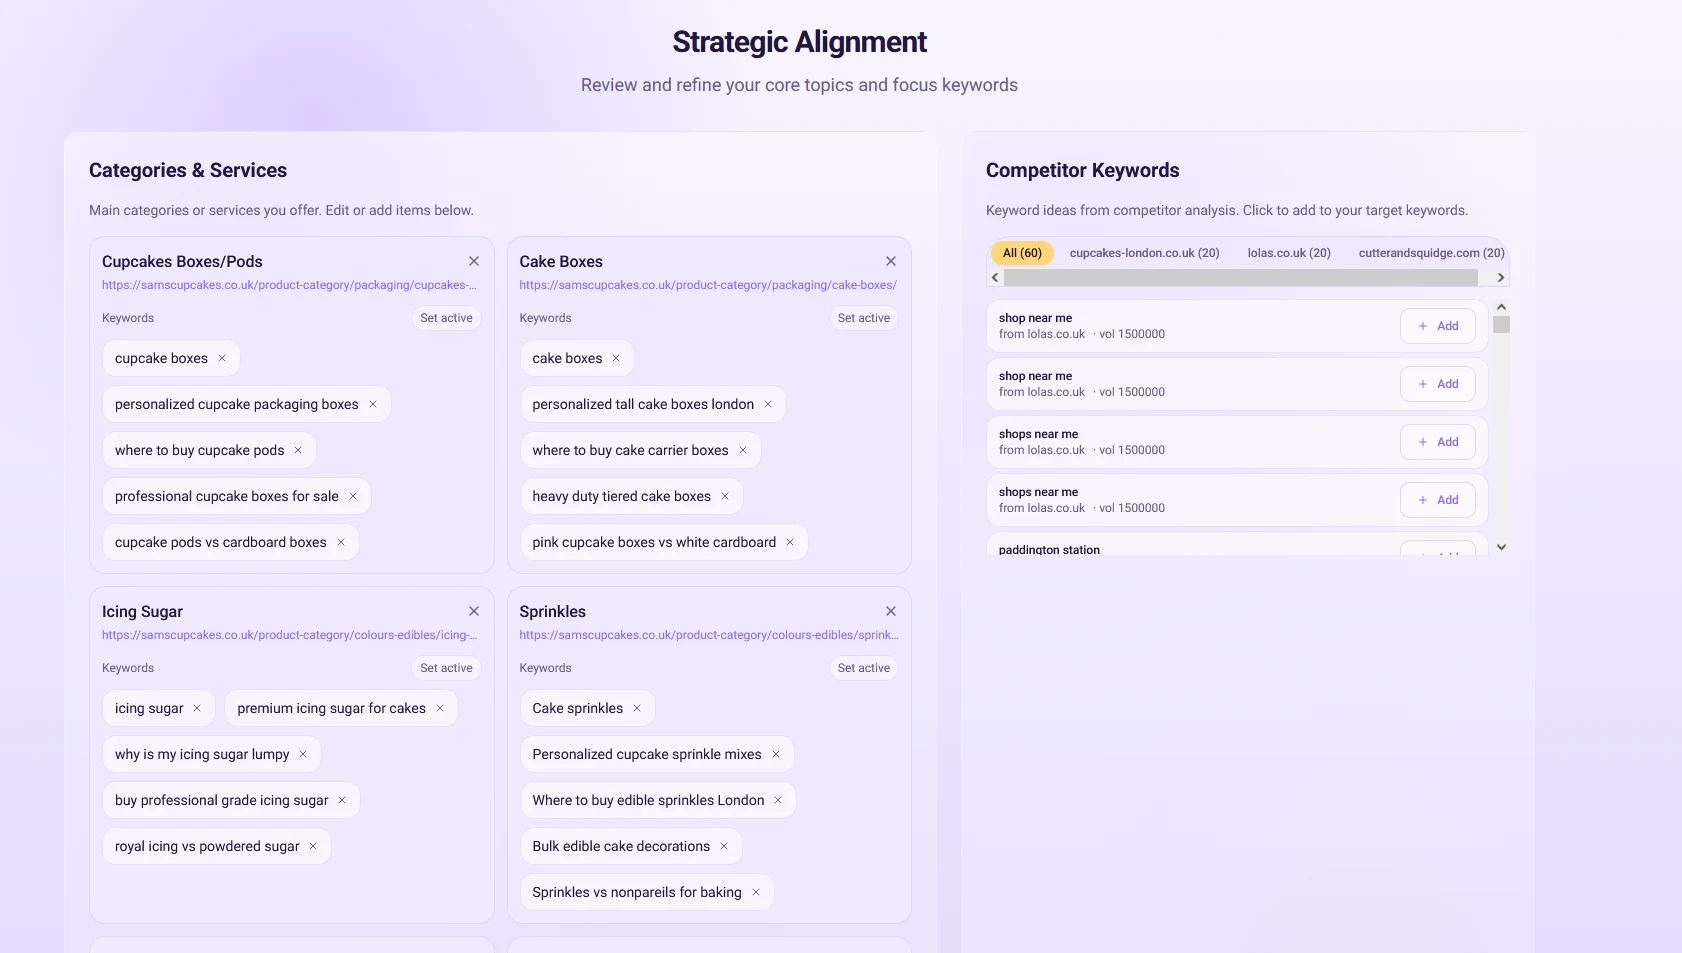This screenshot has width=1682, height=953.
Task: Click the left chevron beside the tab bar
Action: coord(995,277)
